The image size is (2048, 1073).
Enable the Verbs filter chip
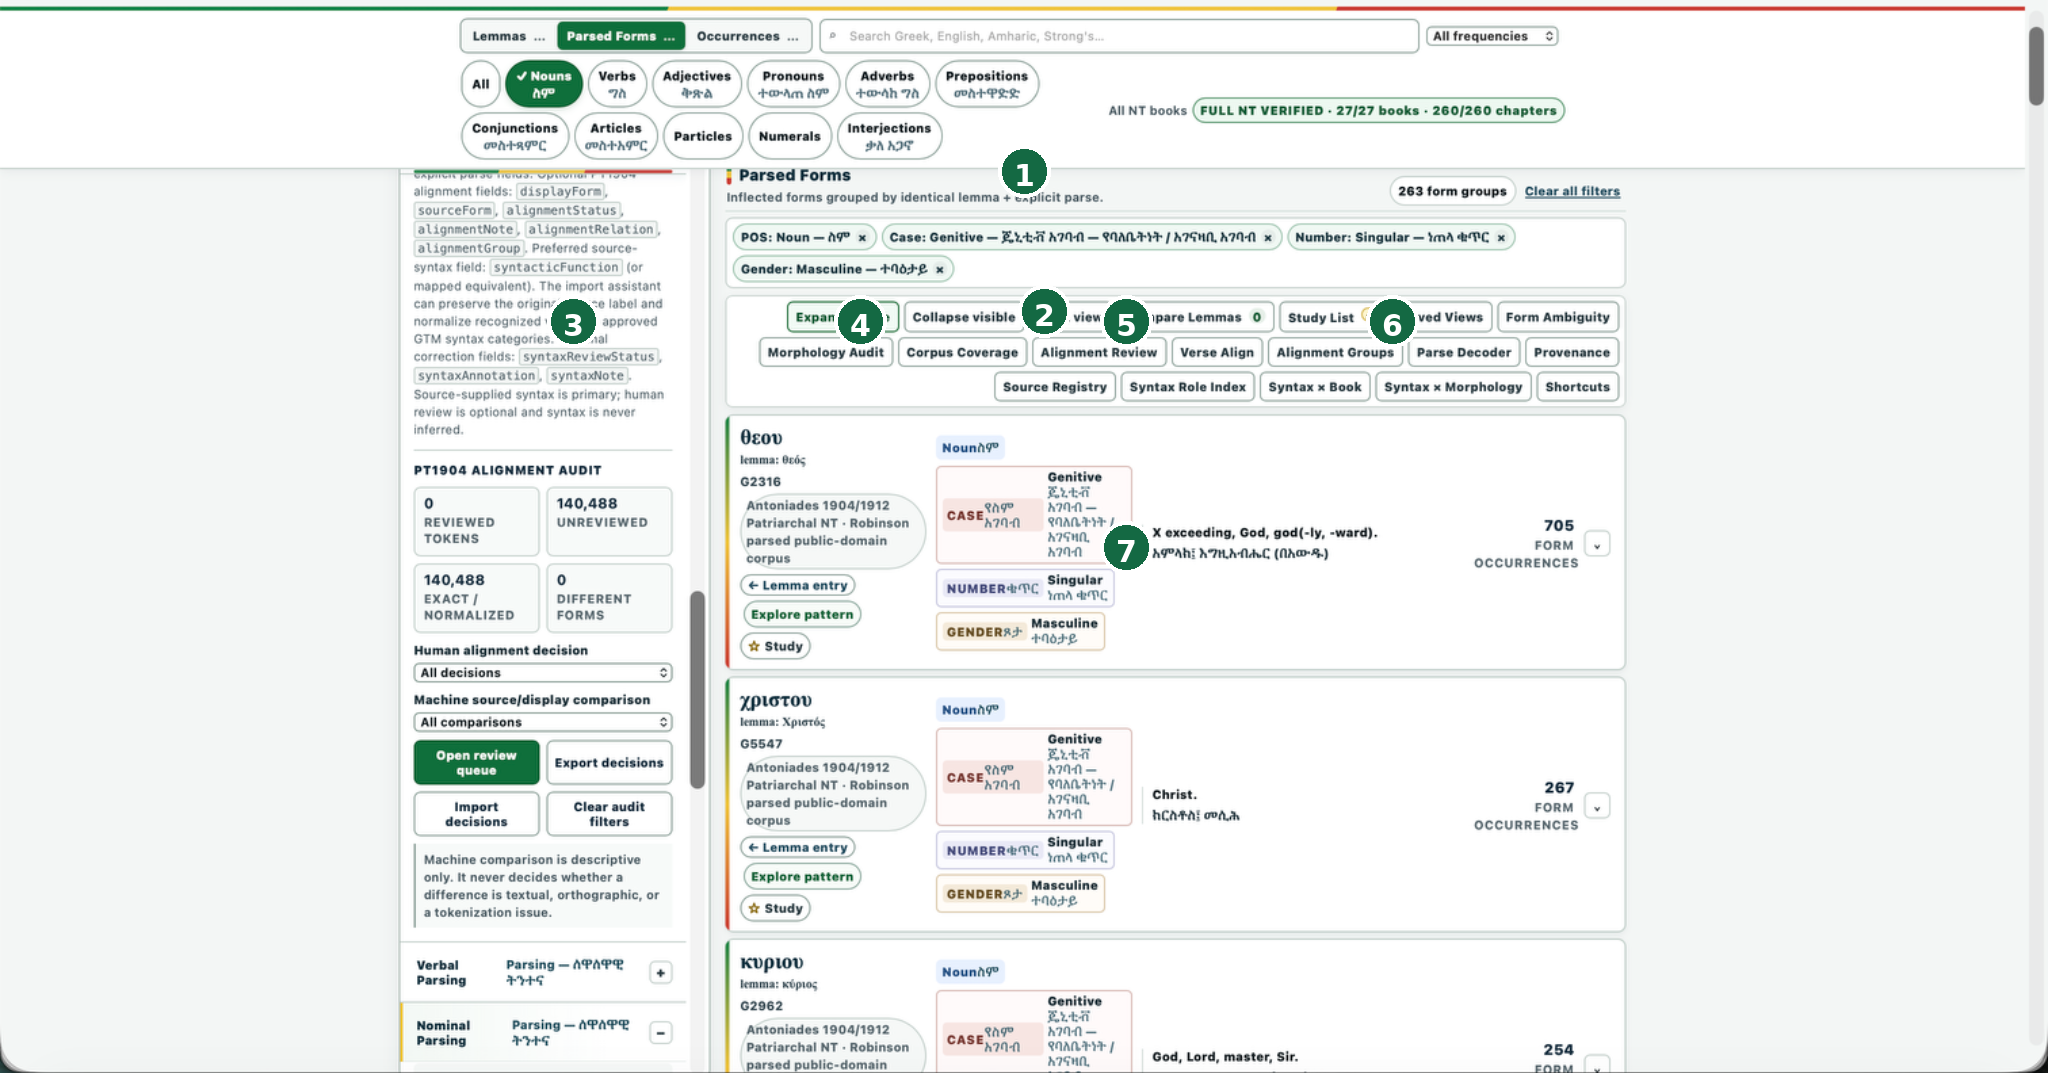617,84
